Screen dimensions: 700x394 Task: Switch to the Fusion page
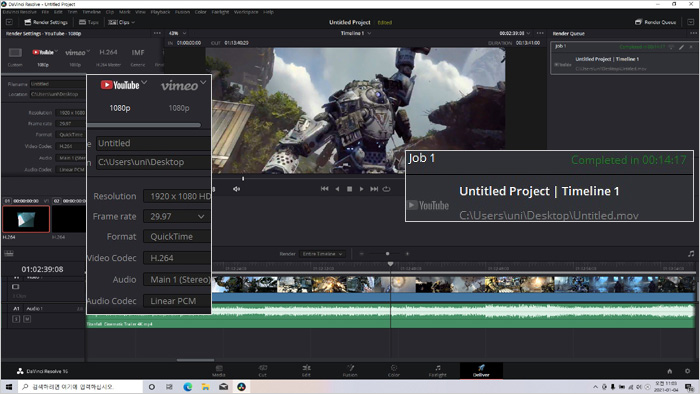350,371
